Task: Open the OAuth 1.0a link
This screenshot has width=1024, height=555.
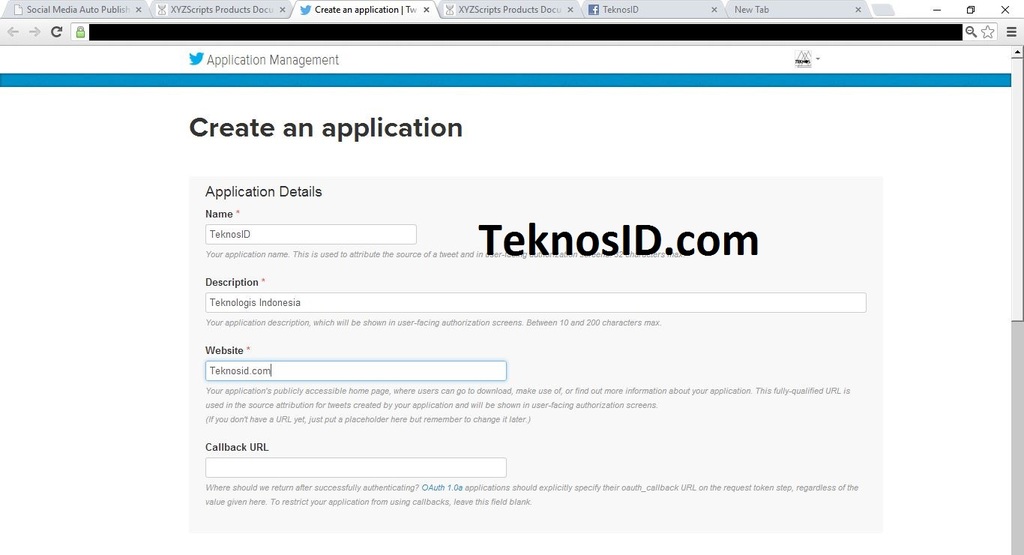Action: pos(442,488)
